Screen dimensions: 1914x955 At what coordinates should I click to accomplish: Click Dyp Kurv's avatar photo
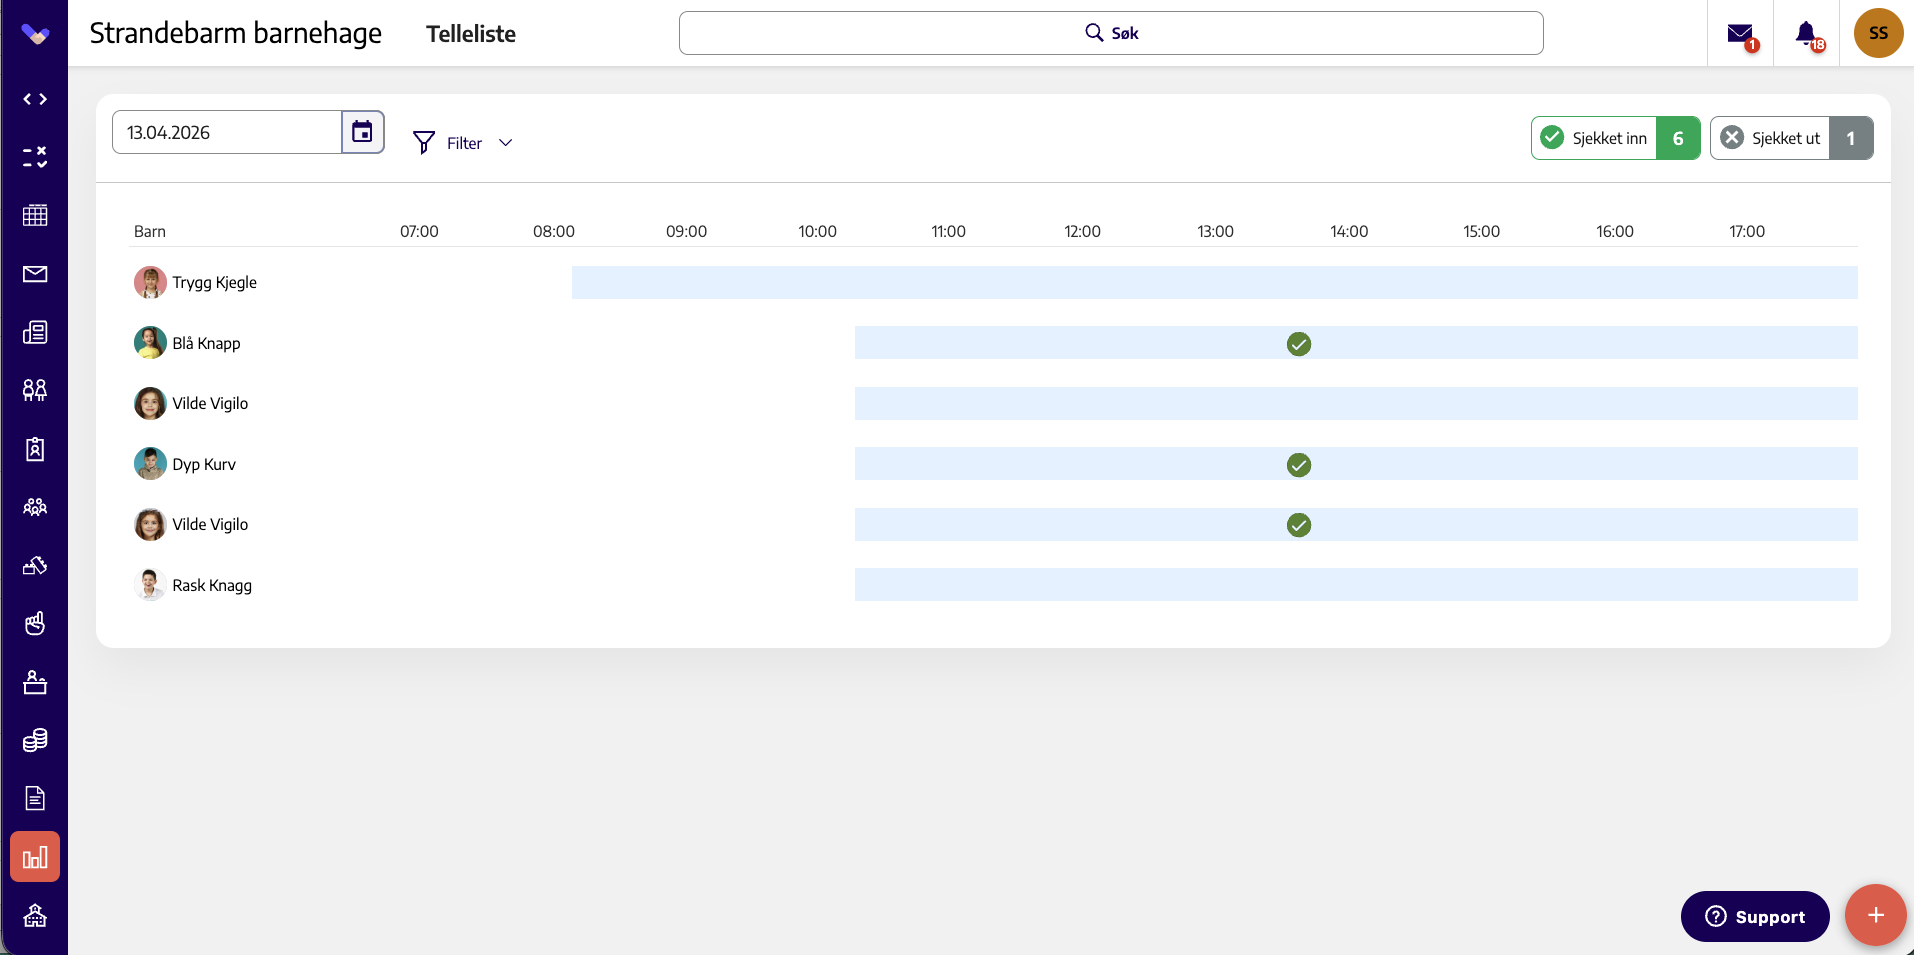click(150, 464)
